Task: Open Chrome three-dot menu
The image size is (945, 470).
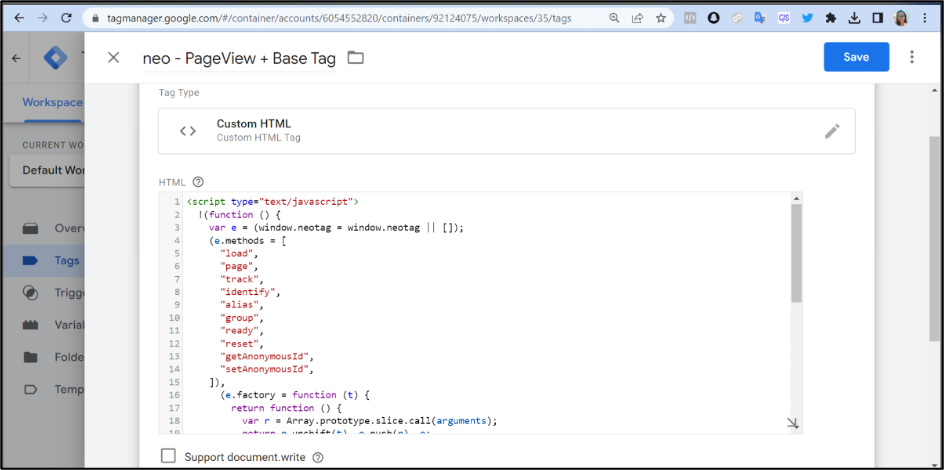Action: pyautogui.click(x=925, y=18)
